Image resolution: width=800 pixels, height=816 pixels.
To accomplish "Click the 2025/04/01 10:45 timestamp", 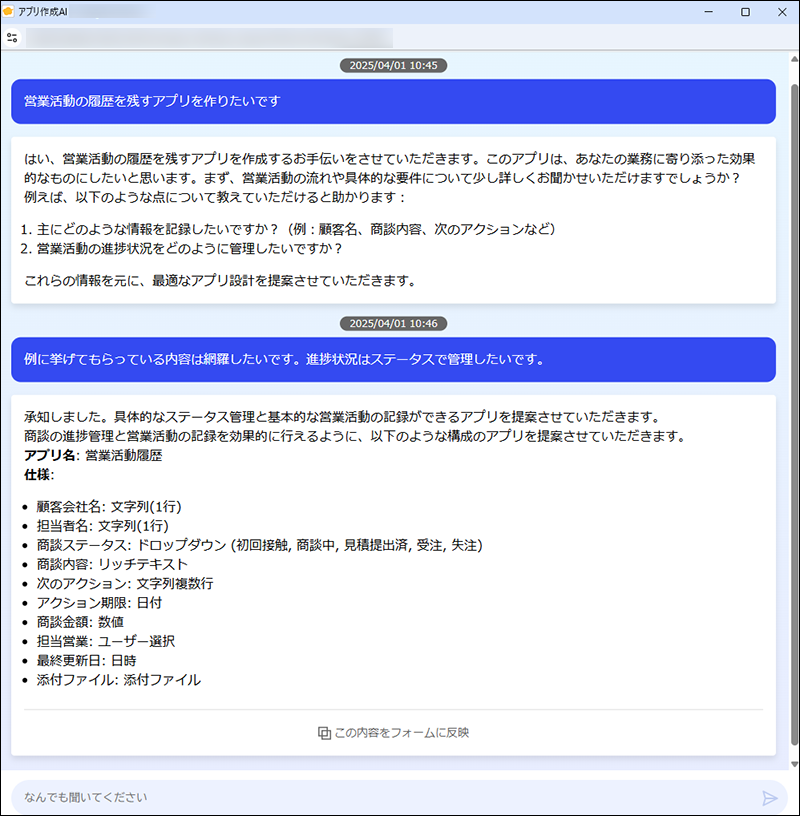I will point(393,66).
